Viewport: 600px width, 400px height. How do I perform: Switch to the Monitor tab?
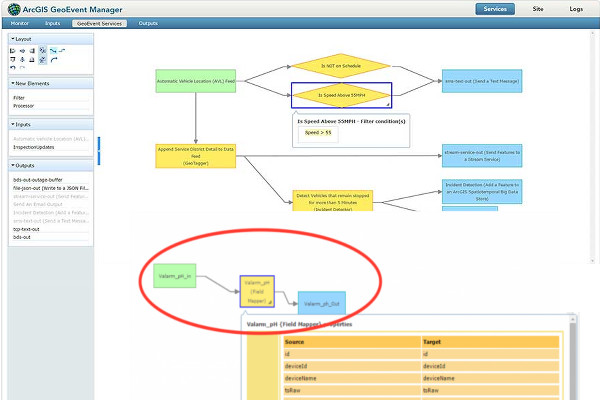[19, 22]
